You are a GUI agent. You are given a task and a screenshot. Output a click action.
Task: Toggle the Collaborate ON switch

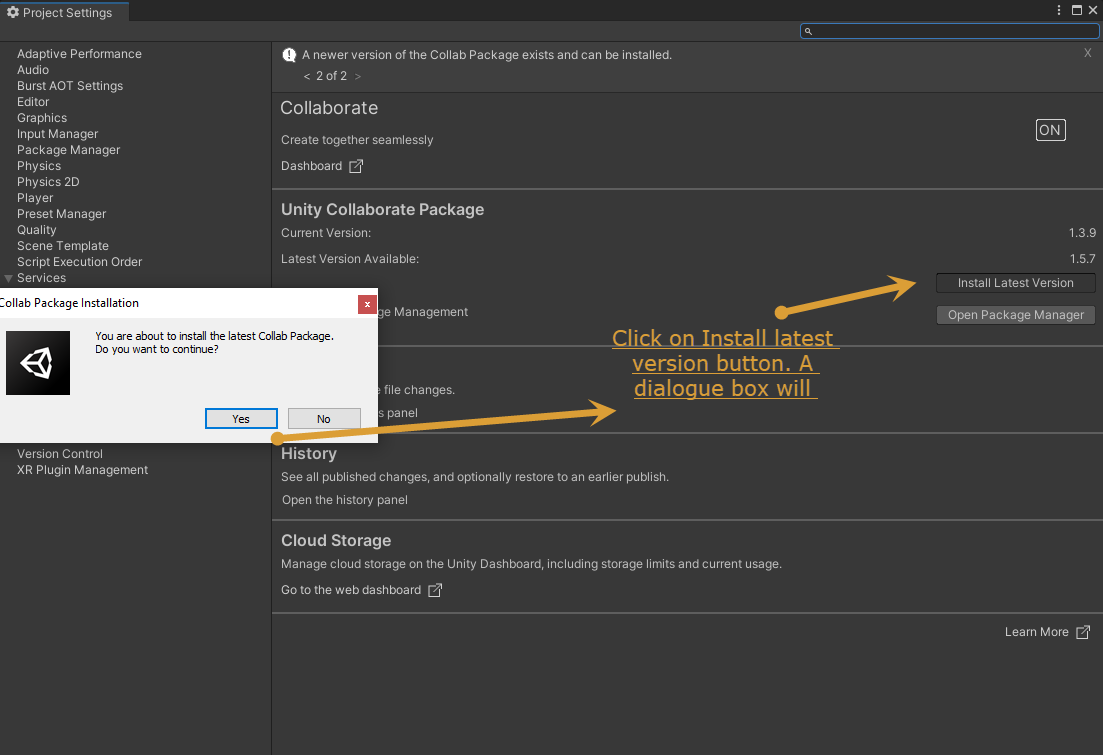(x=1050, y=129)
